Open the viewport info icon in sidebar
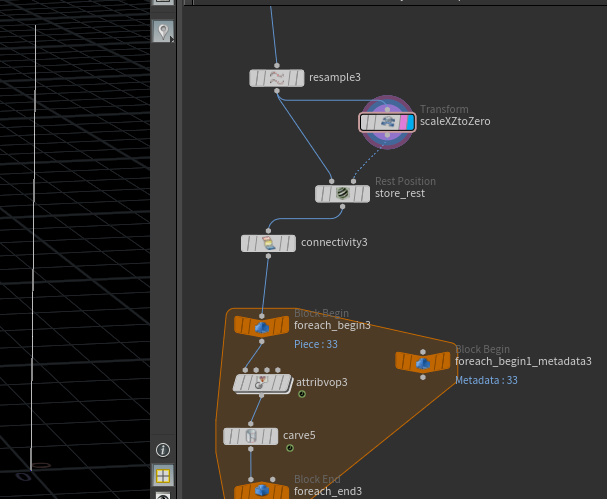This screenshot has width=607, height=499. tap(163, 450)
